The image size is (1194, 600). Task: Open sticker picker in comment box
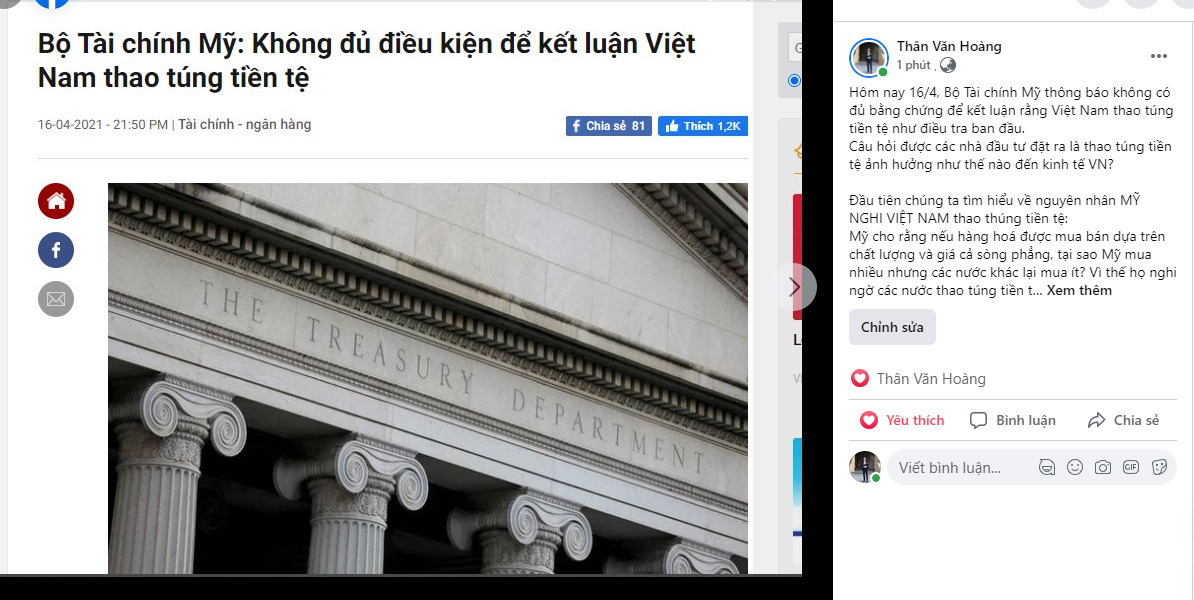click(1159, 468)
